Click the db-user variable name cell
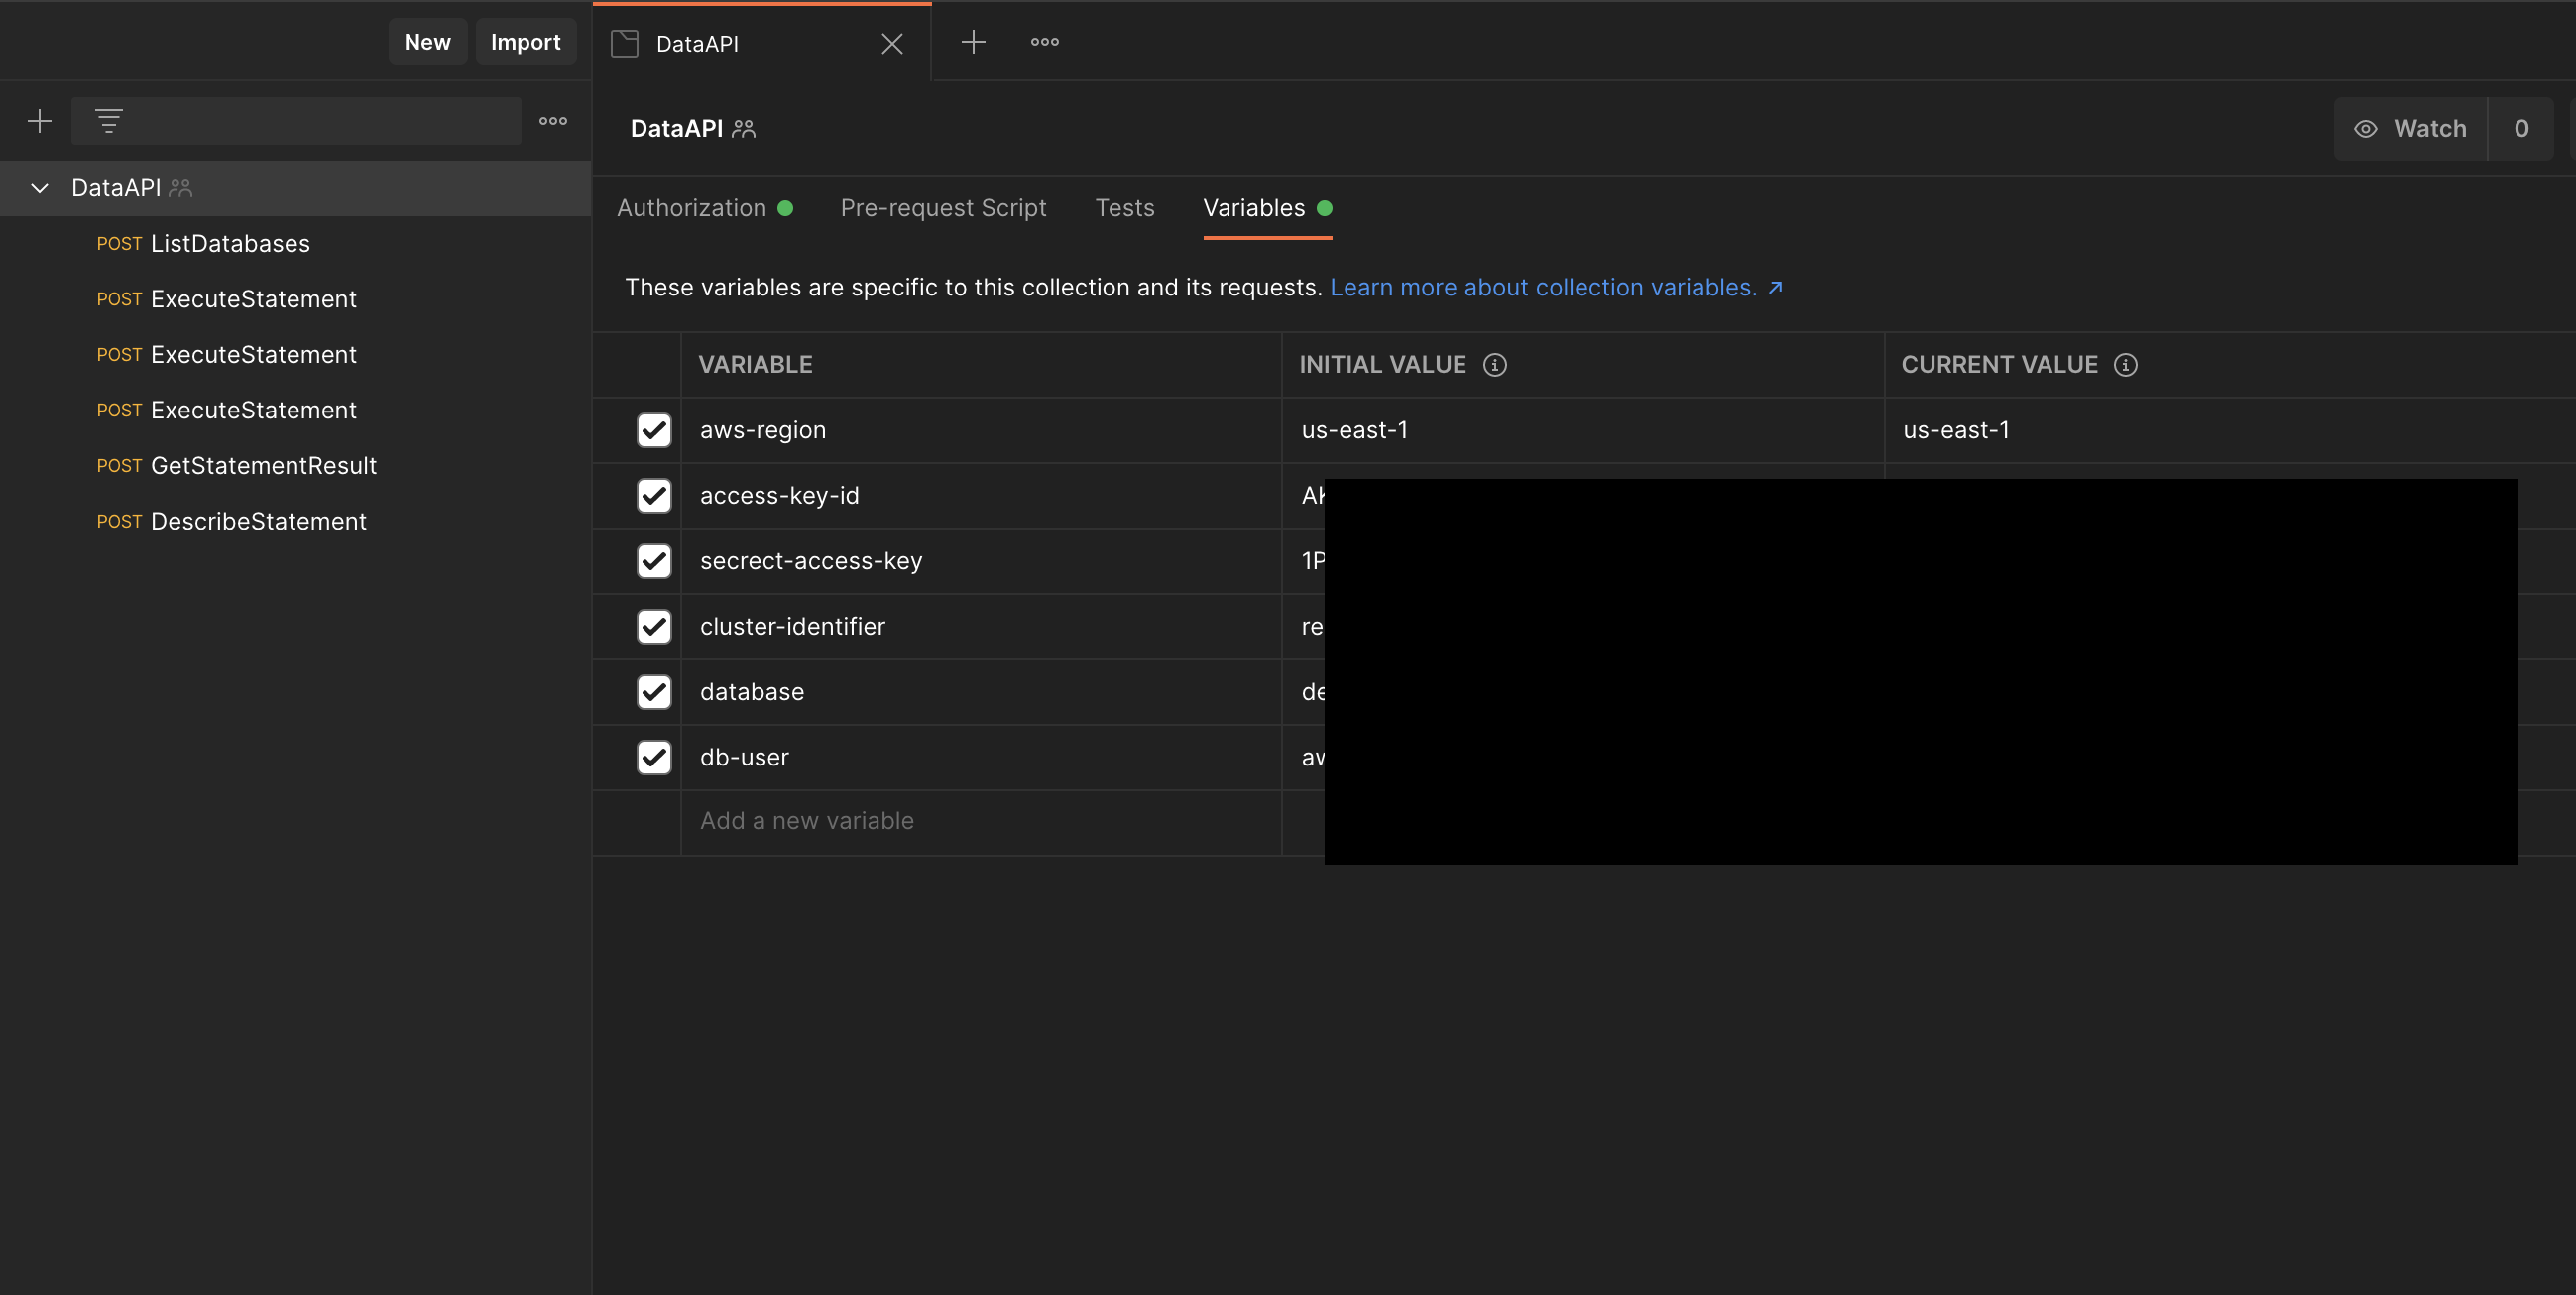Screen dimensions: 2576x1295 click(x=981, y=758)
